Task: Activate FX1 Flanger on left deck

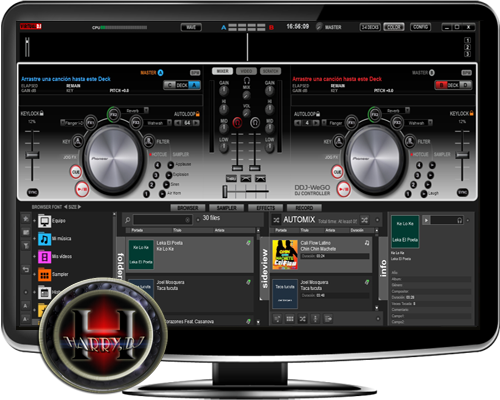Action: pos(90,122)
